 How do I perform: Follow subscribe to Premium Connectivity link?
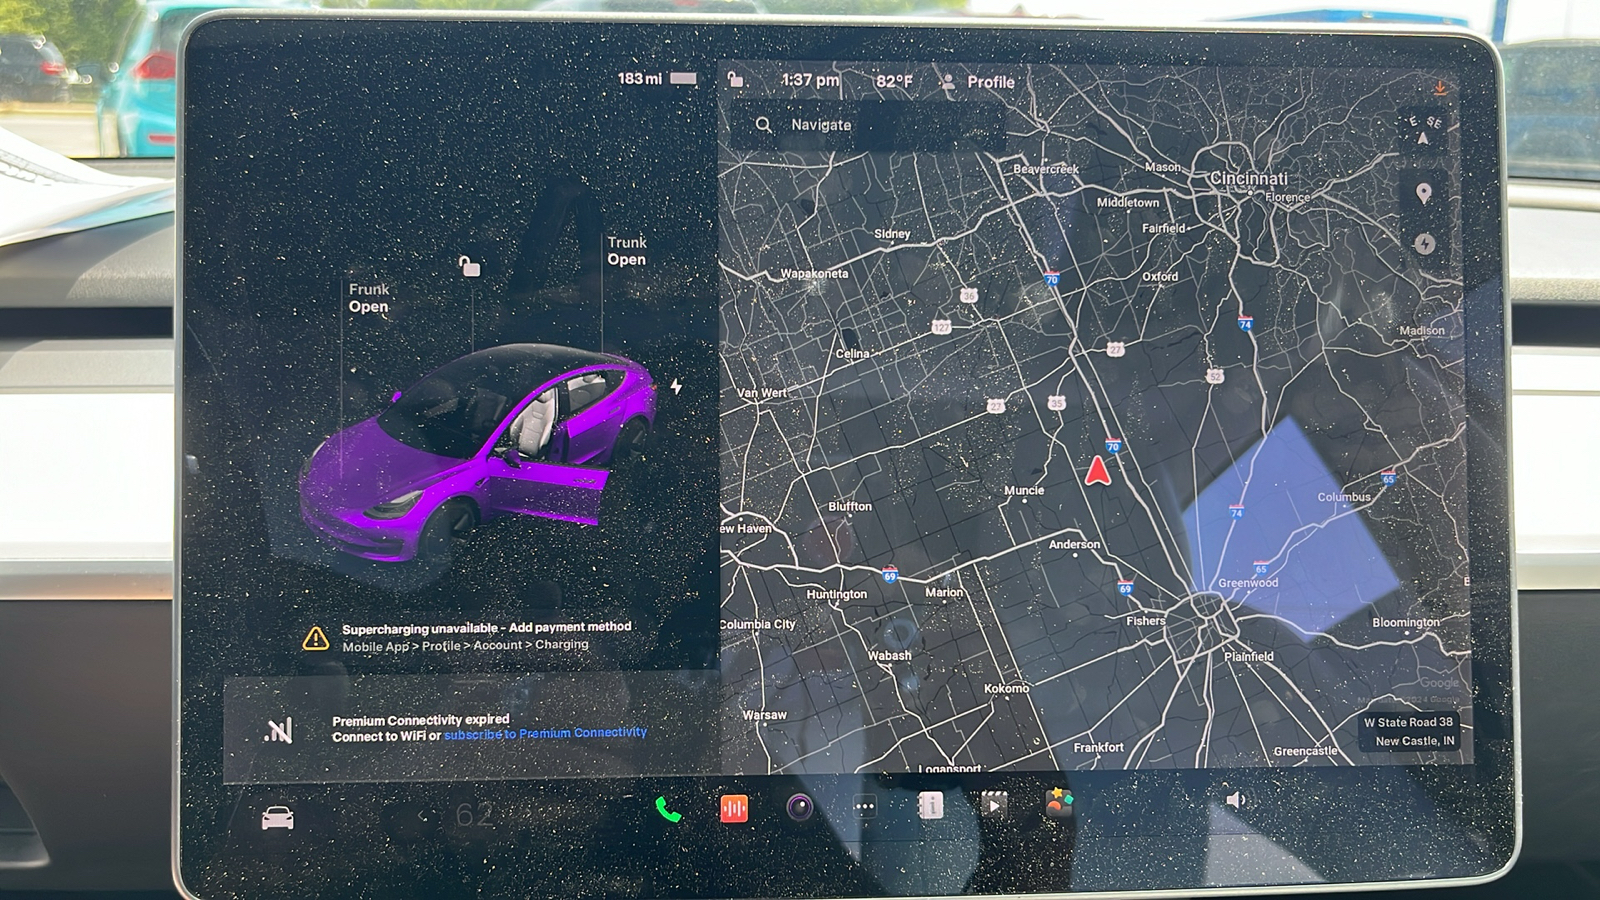click(x=546, y=733)
